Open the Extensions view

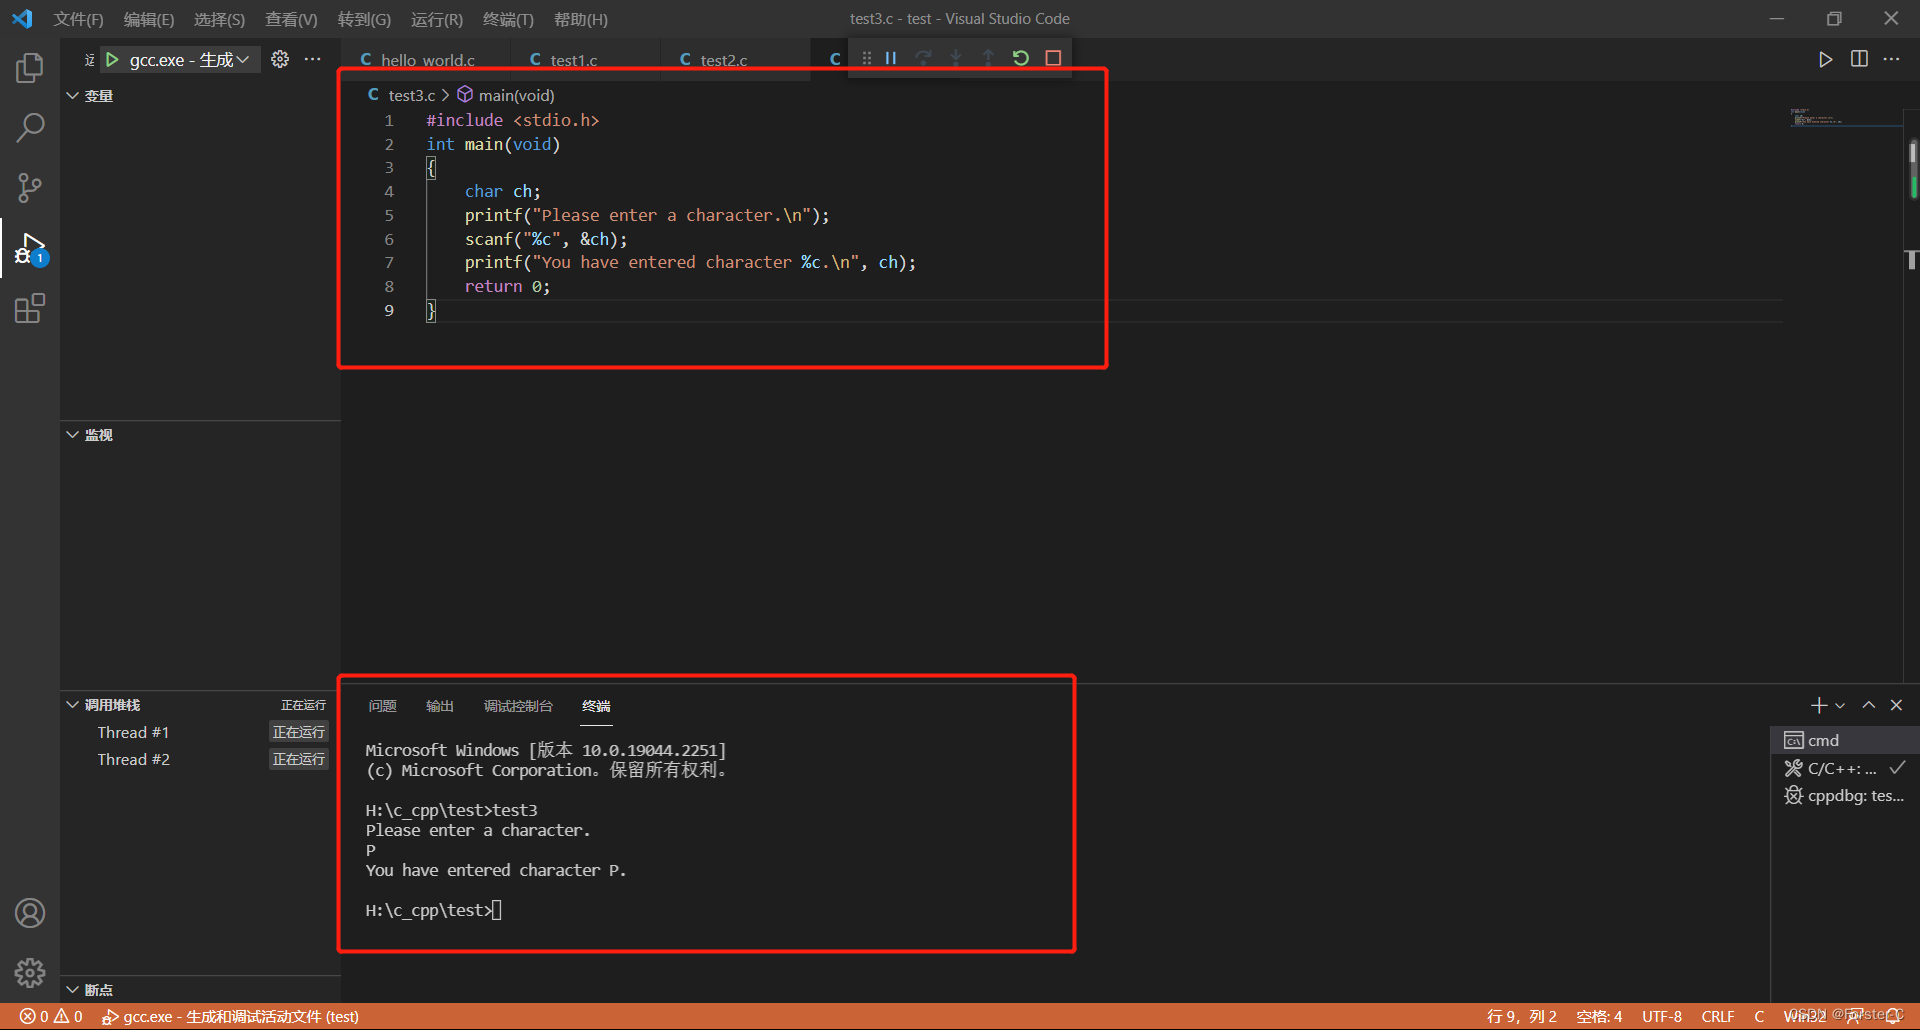(30, 308)
